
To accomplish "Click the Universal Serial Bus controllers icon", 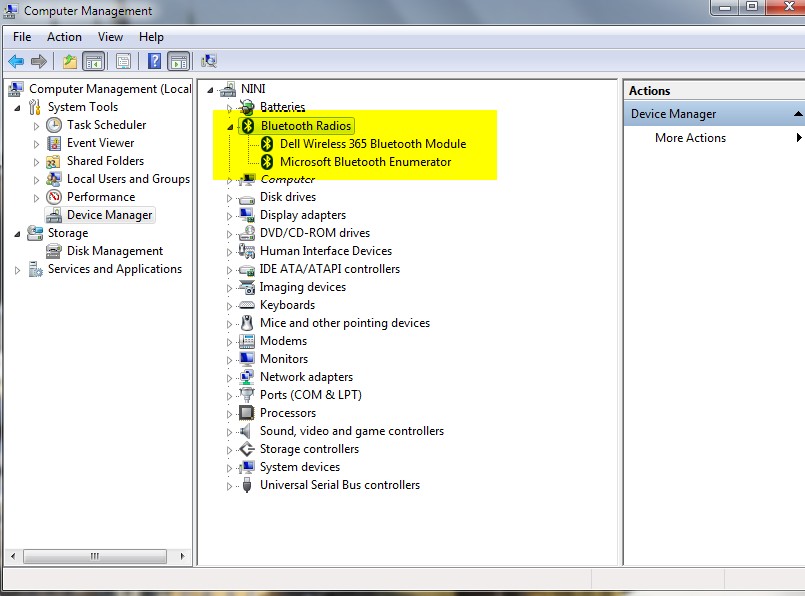I will click(246, 485).
